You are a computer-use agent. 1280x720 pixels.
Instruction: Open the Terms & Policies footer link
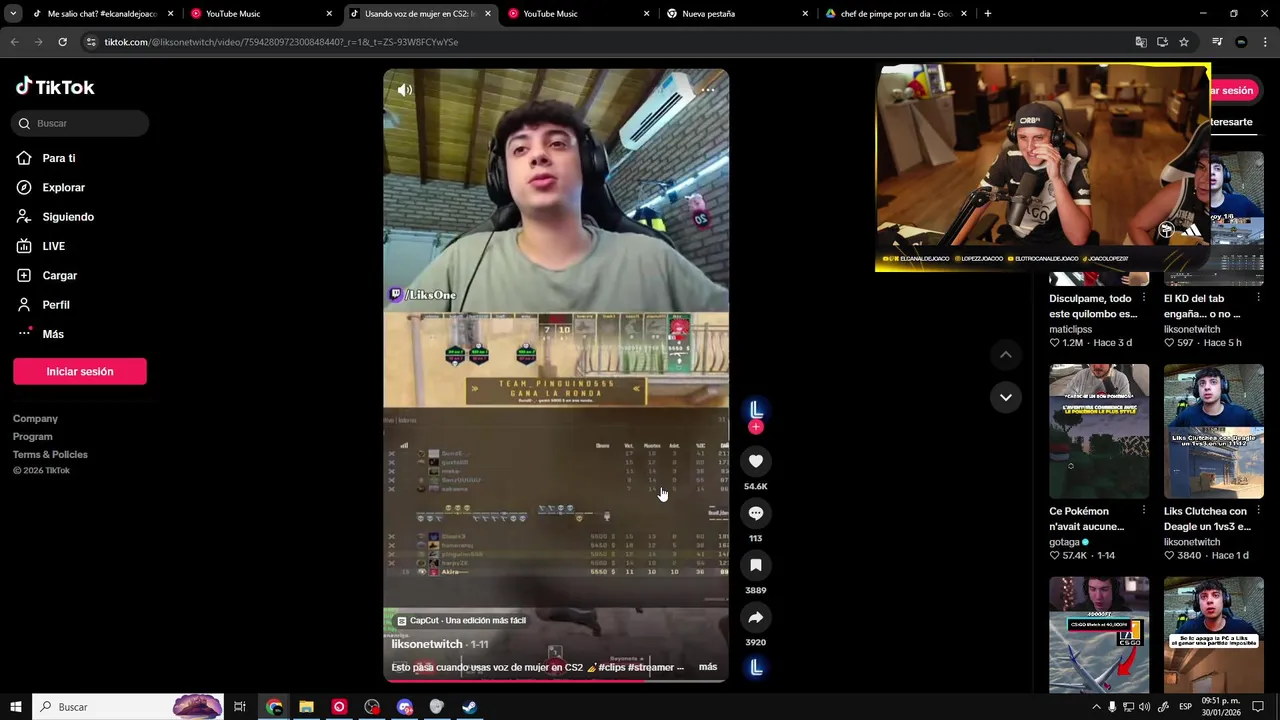pyautogui.click(x=50, y=454)
